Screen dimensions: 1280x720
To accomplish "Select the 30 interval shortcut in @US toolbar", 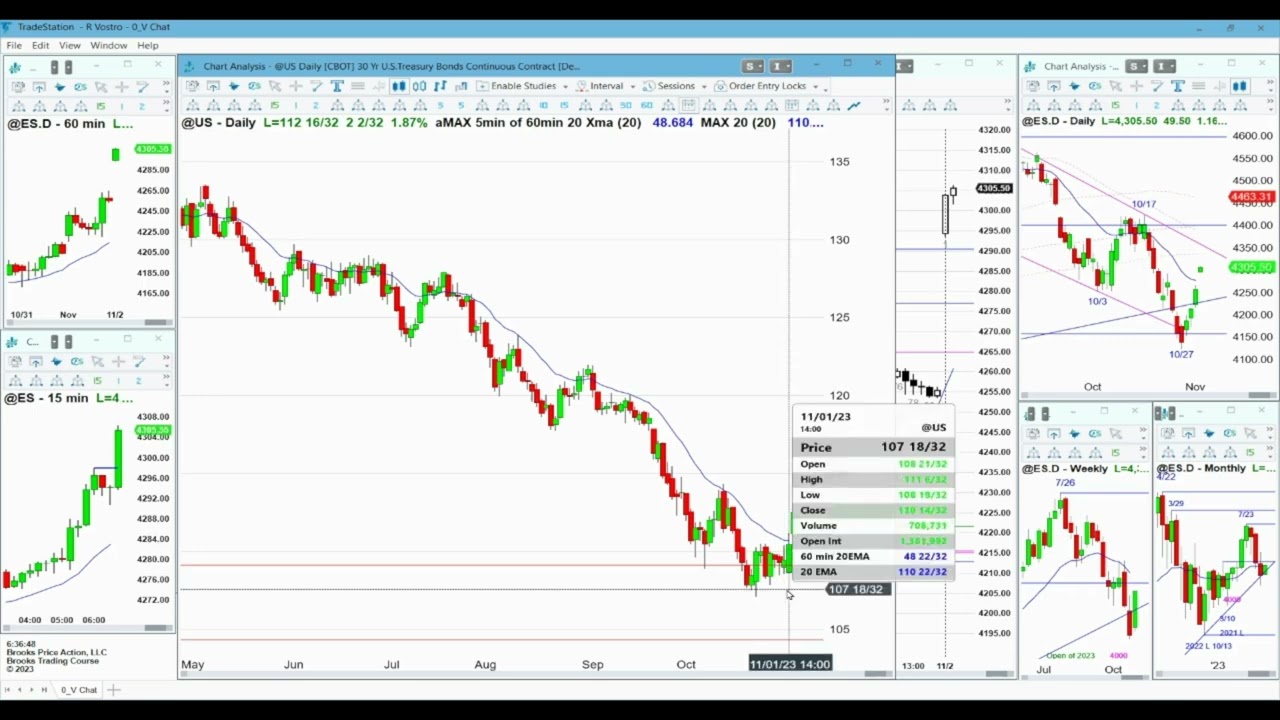I will (626, 105).
